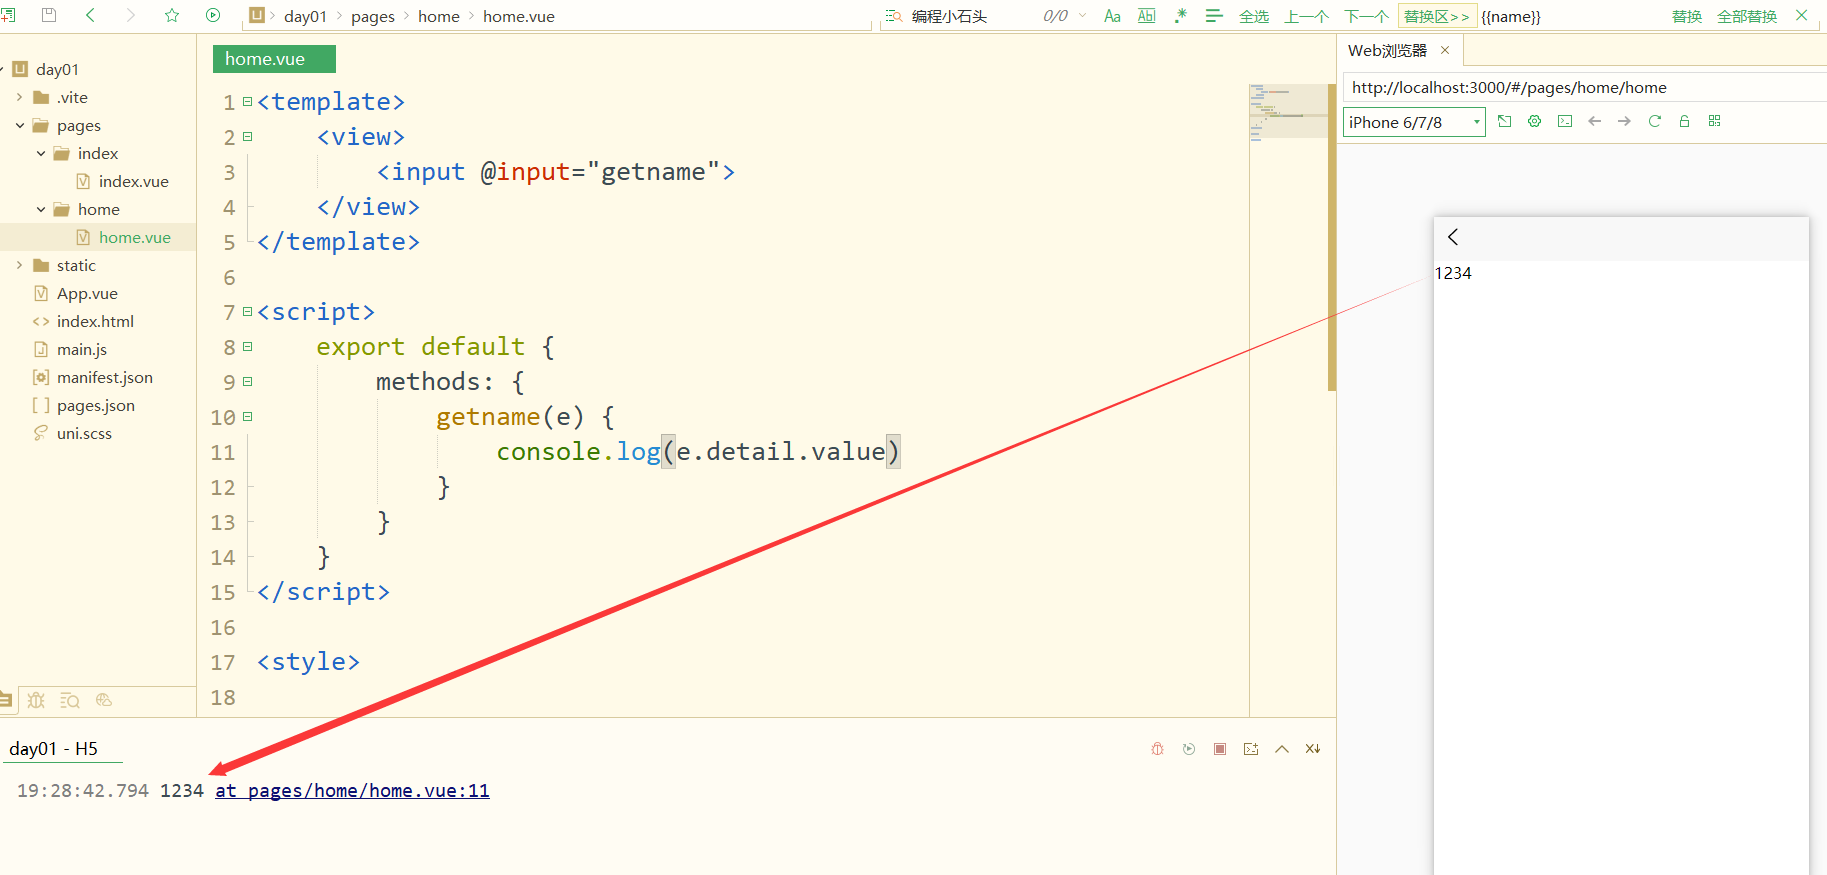
Task: Toggle case-sensitive search (Aa)
Action: pyautogui.click(x=1112, y=16)
